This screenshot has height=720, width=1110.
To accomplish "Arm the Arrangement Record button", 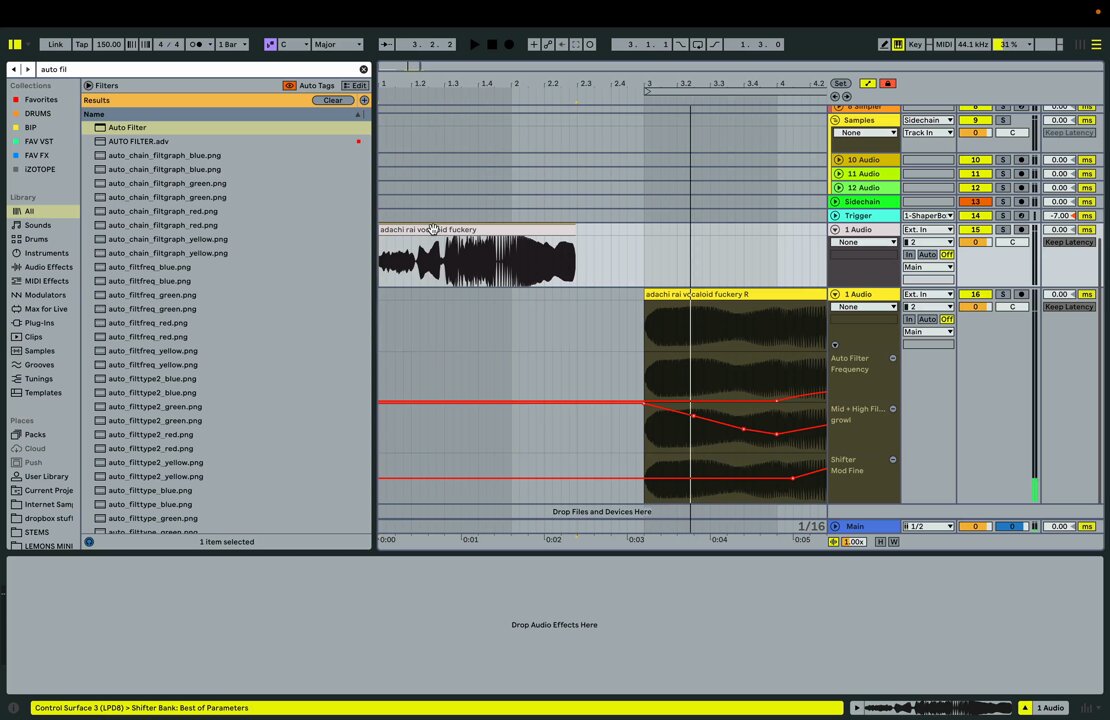I will (509, 45).
